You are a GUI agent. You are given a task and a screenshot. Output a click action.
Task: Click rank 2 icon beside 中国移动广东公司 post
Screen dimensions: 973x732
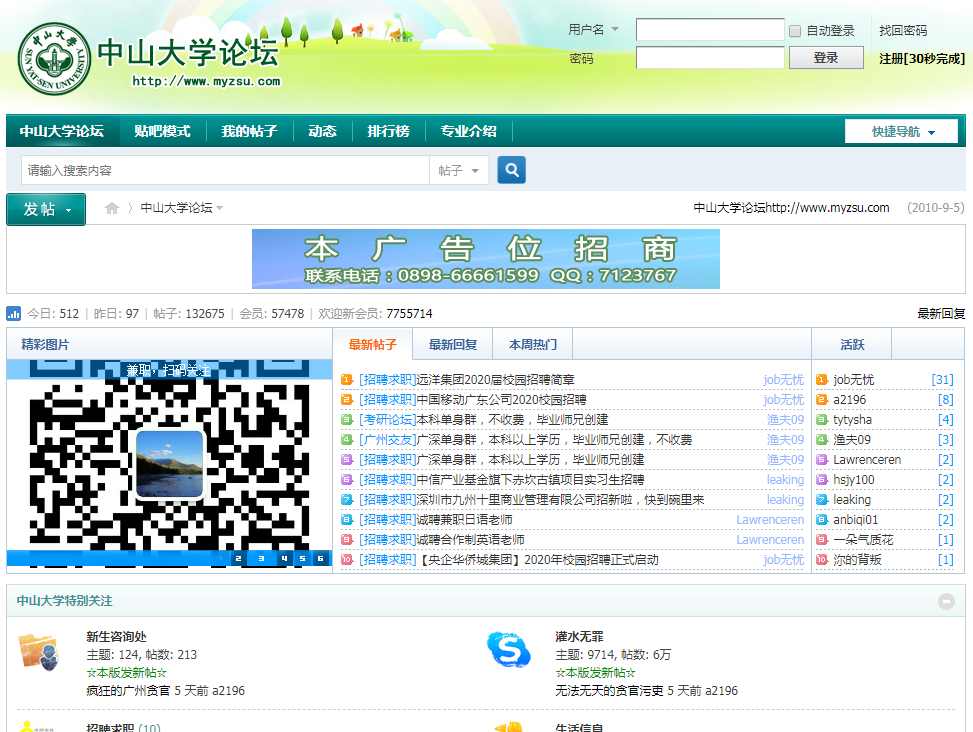coord(347,399)
